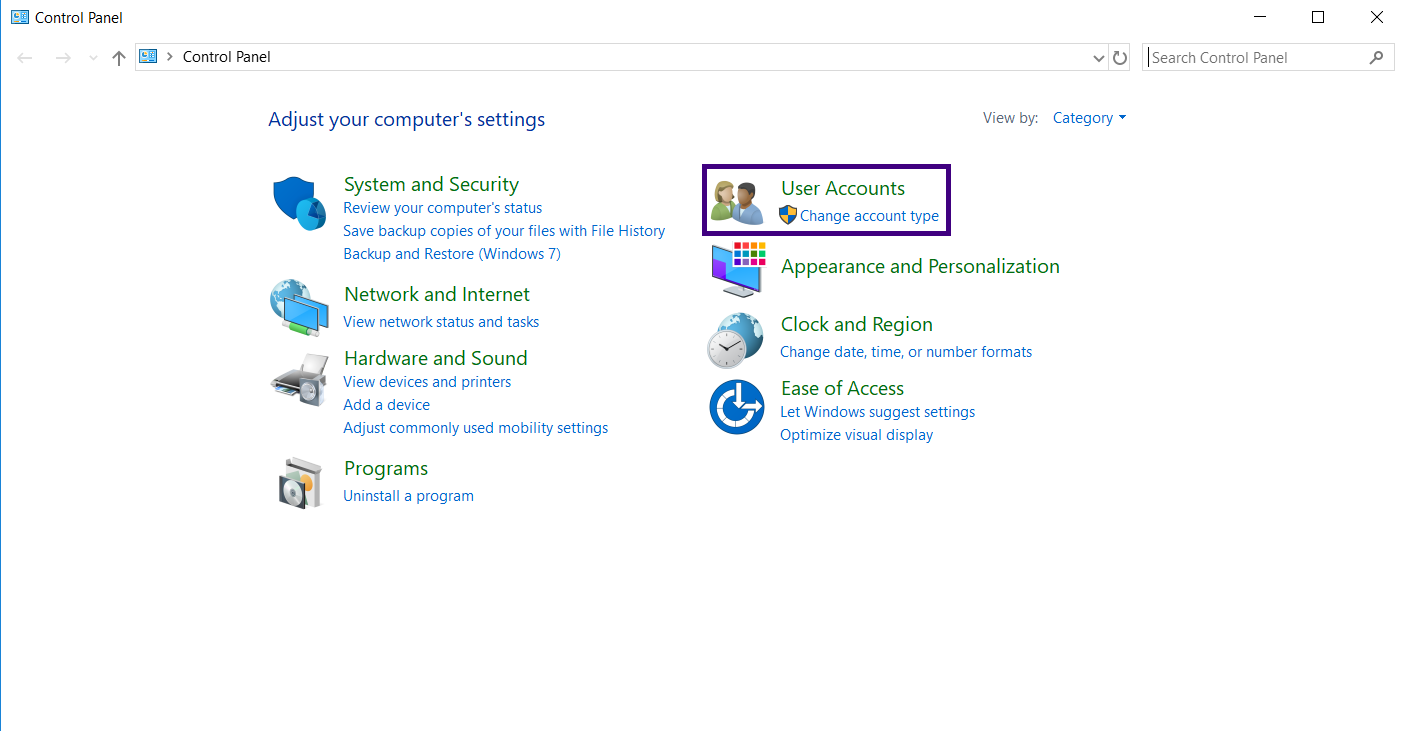This screenshot has height=731, width=1406.
Task: Open Hardware and Sound category
Action: pyautogui.click(x=436, y=358)
